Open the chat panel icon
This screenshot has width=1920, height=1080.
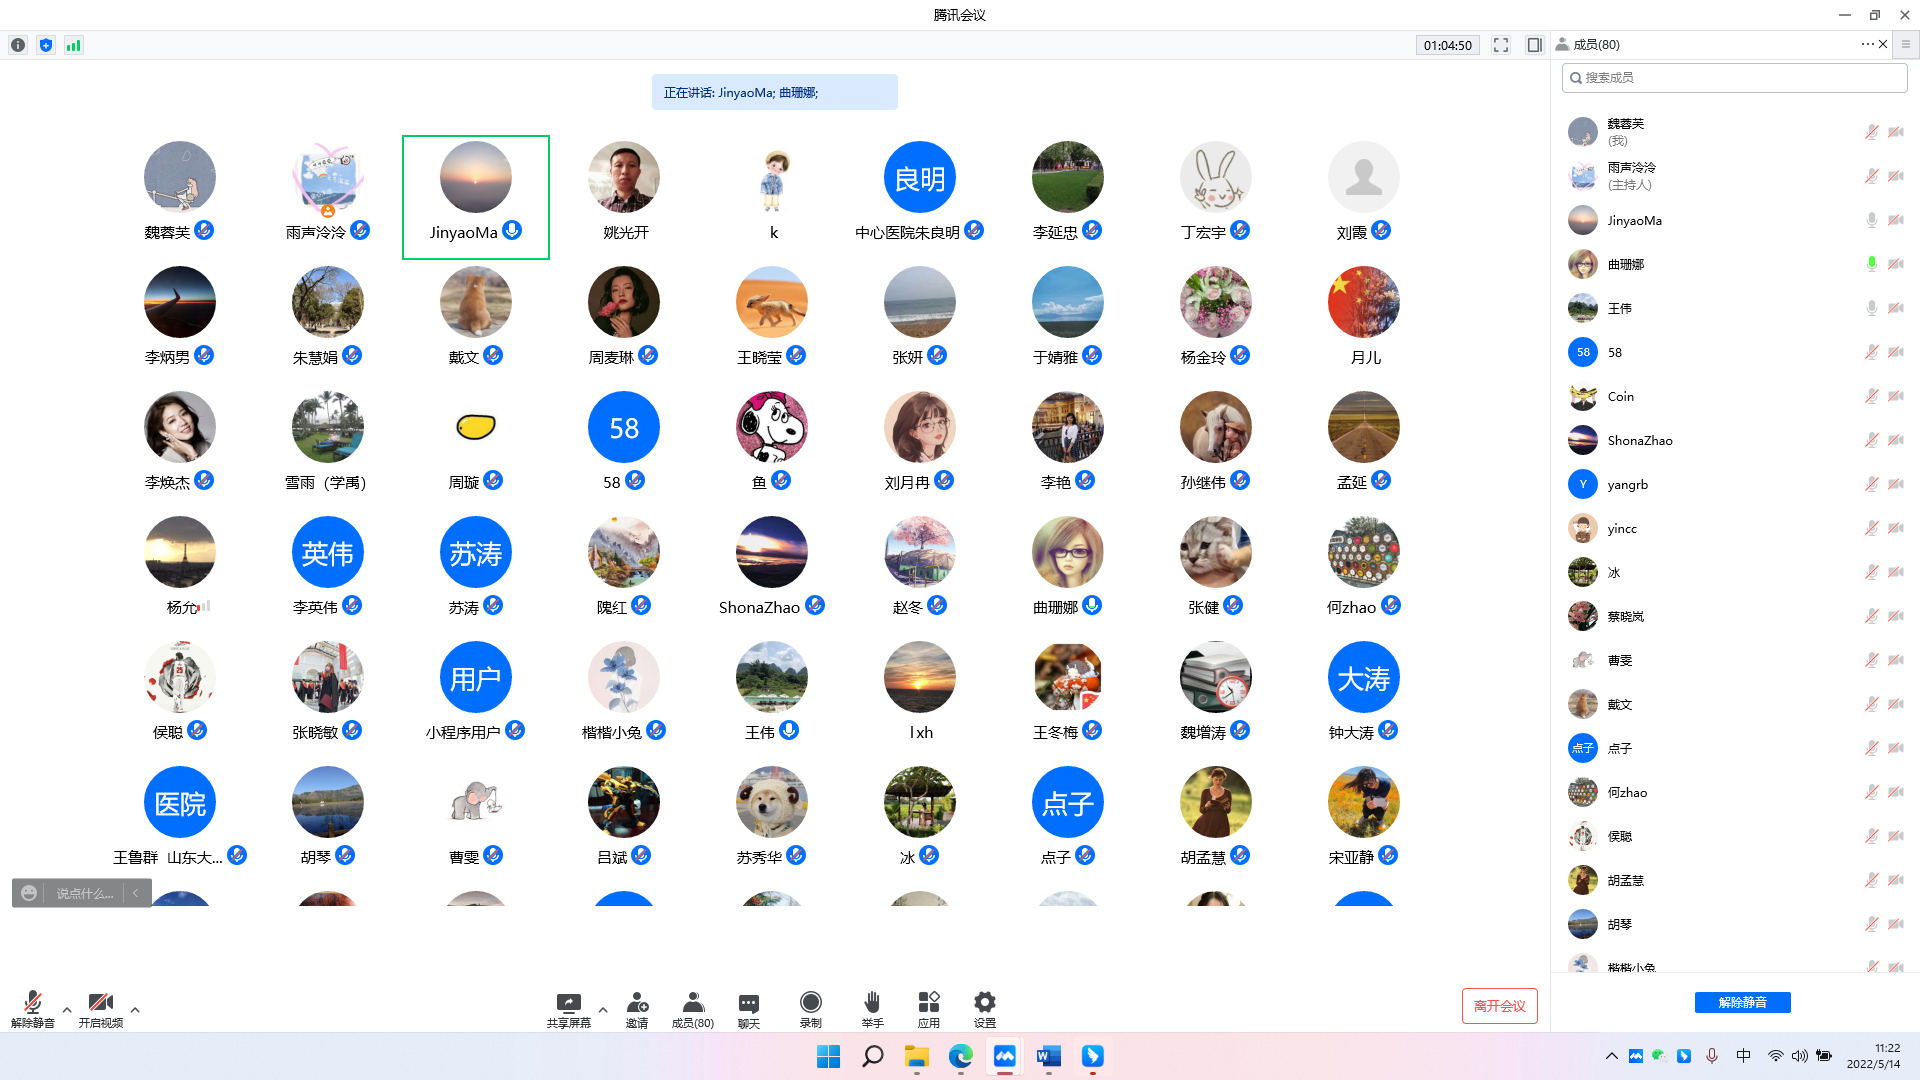point(748,1003)
